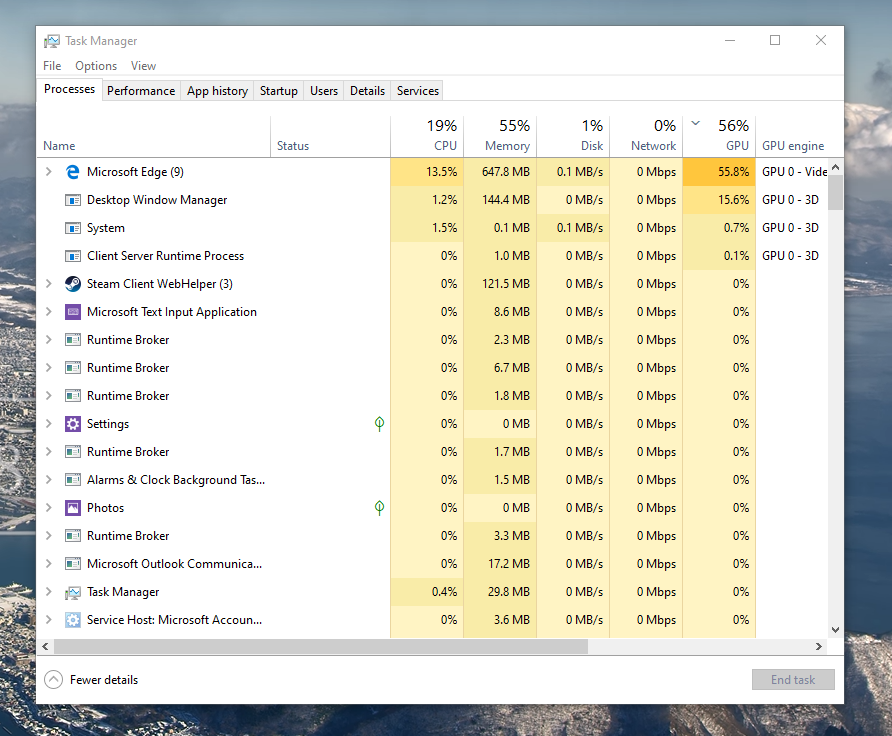
Task: Select the 647.8 MB memory cell
Action: pyautogui.click(x=500, y=172)
